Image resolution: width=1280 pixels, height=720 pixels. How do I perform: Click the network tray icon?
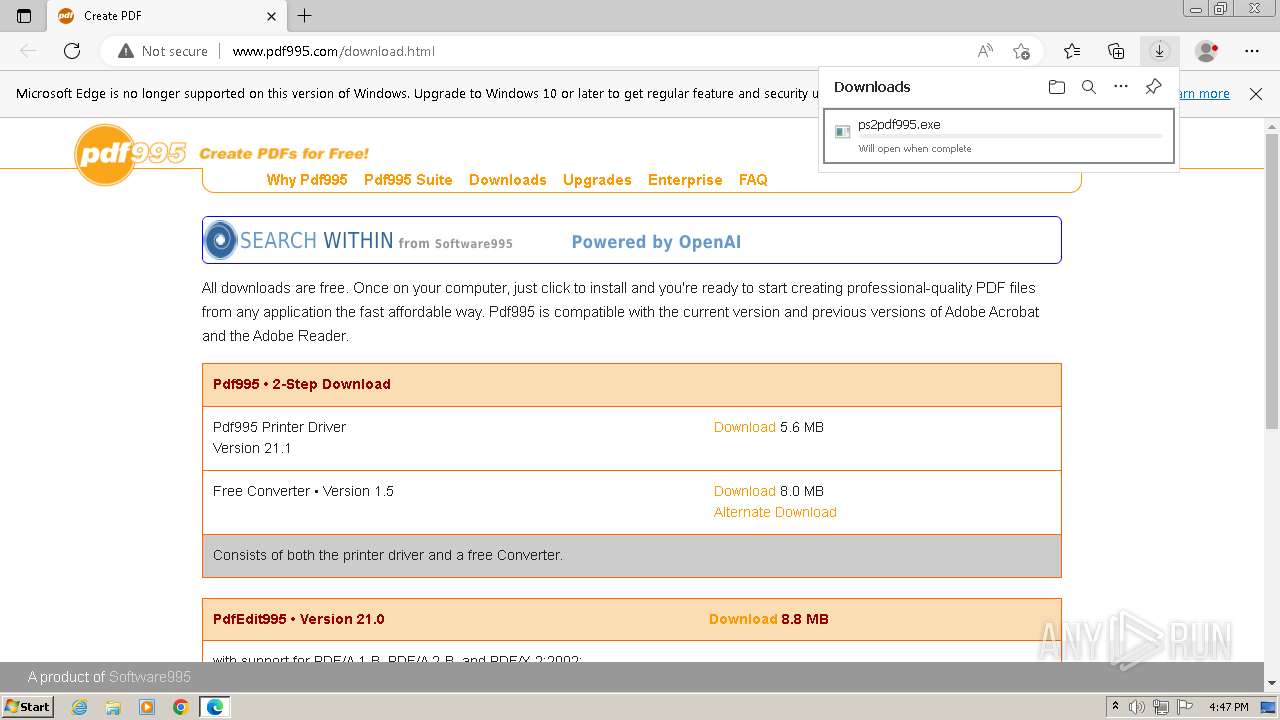(x=1161, y=707)
